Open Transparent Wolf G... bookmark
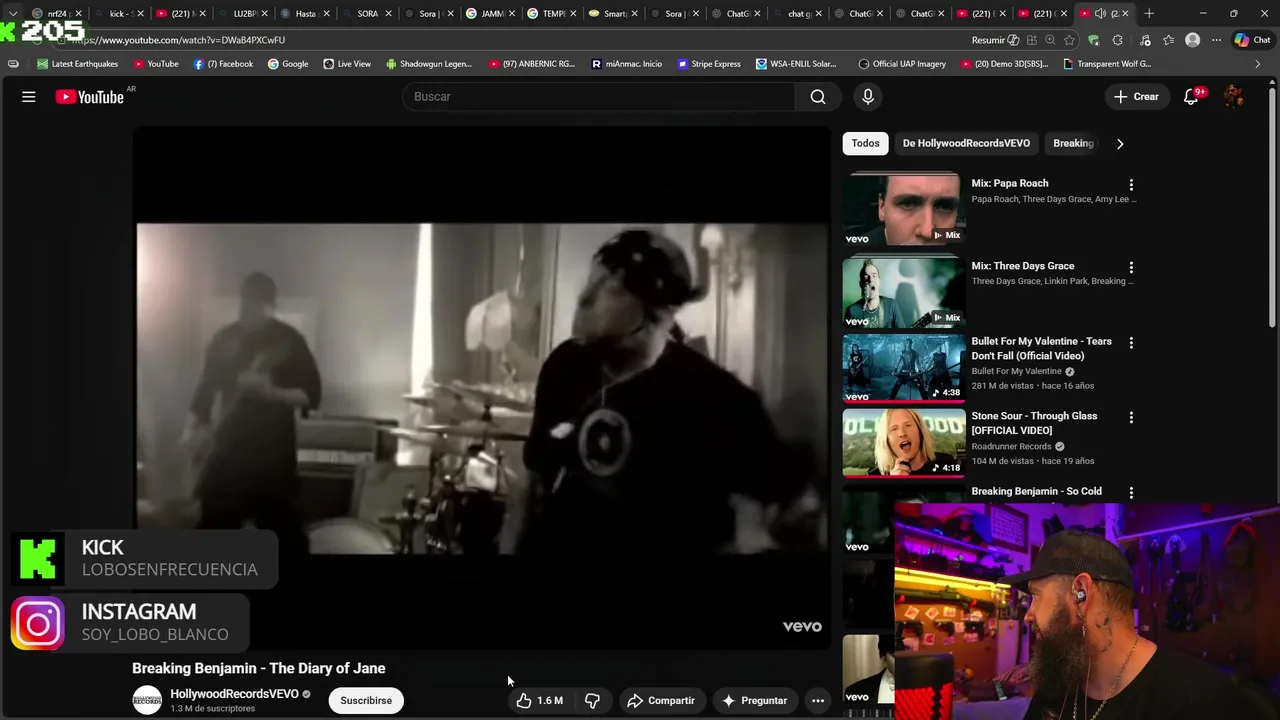1280x720 pixels. (1107, 64)
